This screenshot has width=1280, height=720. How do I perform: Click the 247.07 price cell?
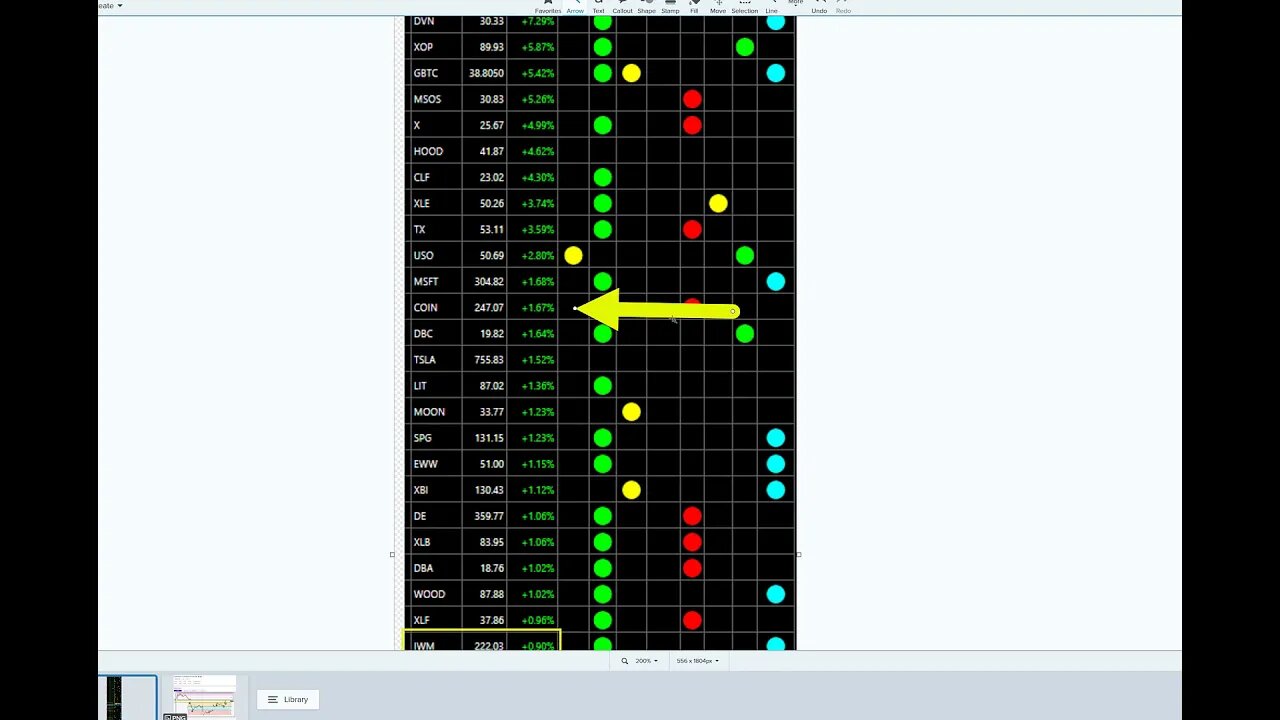point(485,307)
